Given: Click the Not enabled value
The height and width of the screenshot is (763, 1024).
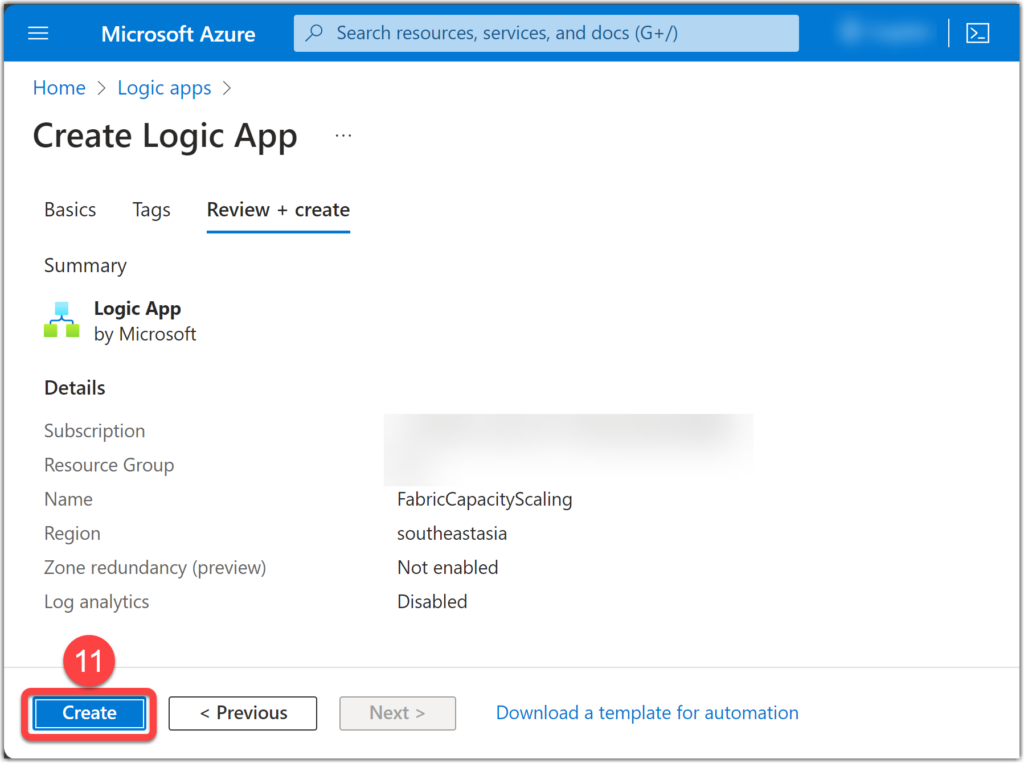Looking at the screenshot, I should 447,567.
